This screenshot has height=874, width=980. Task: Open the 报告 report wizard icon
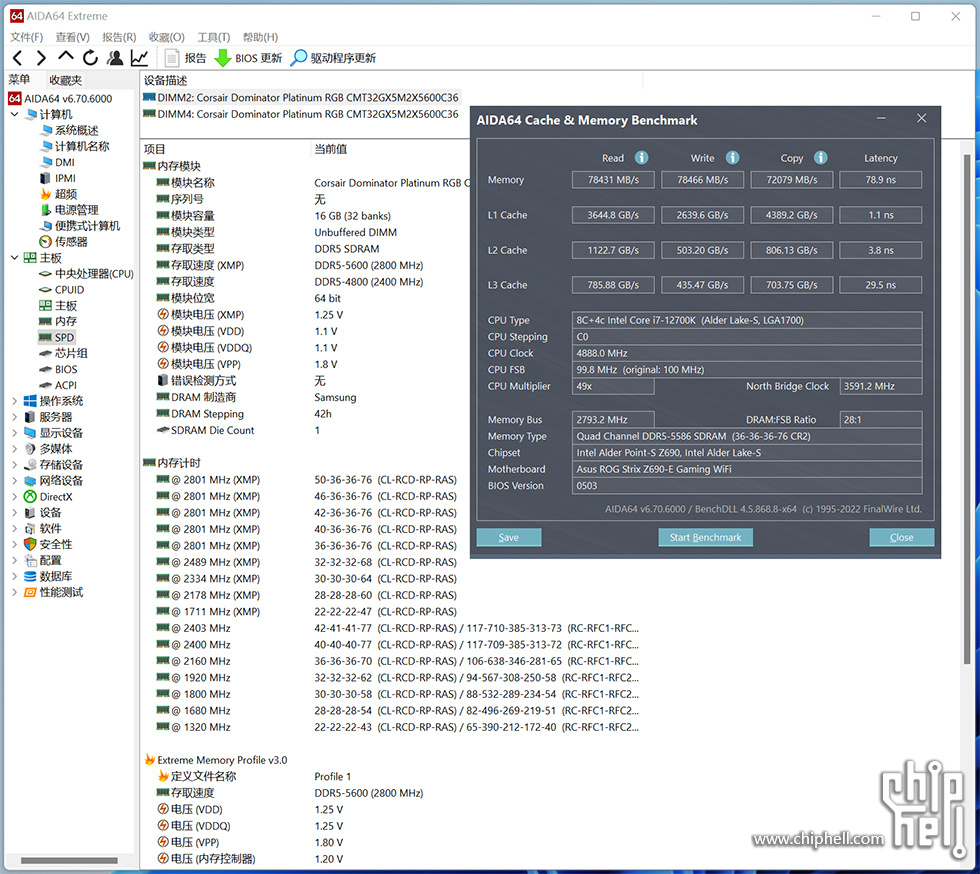tap(172, 58)
